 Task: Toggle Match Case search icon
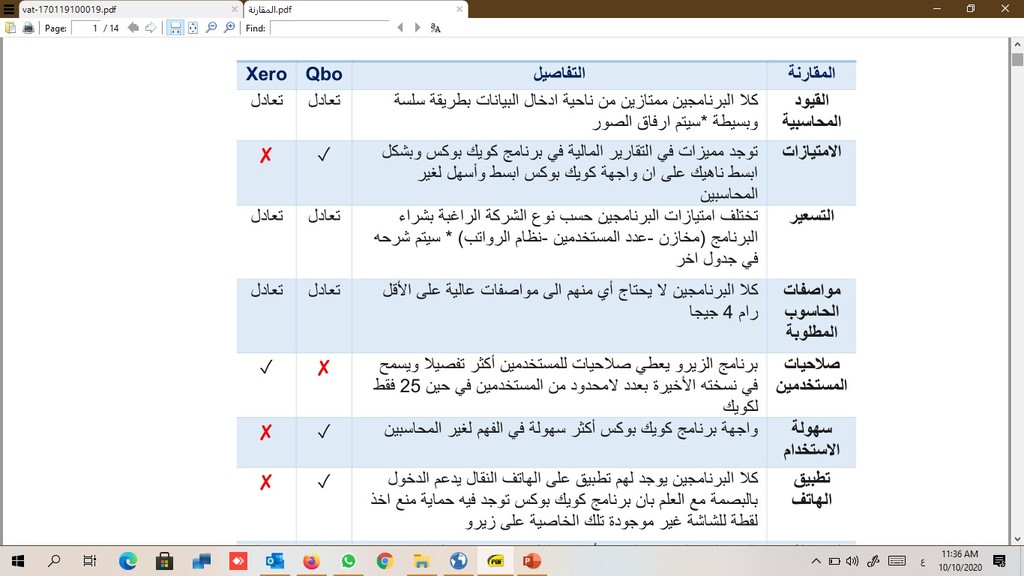436,28
